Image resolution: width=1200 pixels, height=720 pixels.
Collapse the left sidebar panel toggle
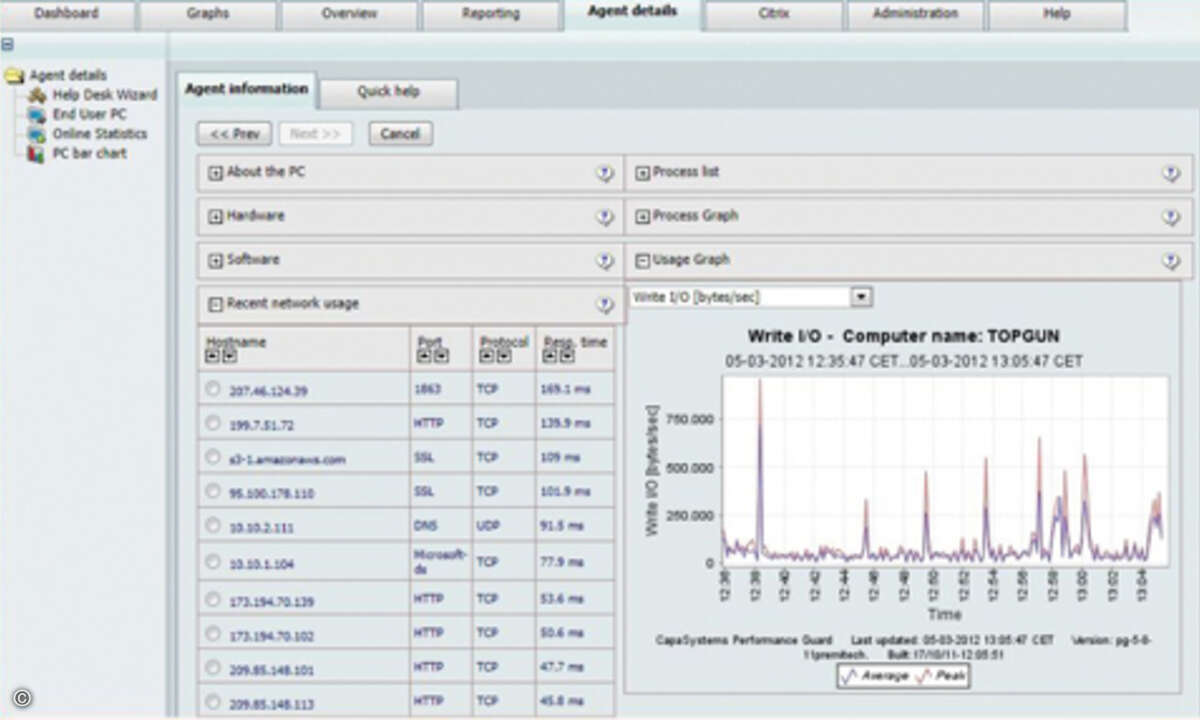click(x=7, y=45)
